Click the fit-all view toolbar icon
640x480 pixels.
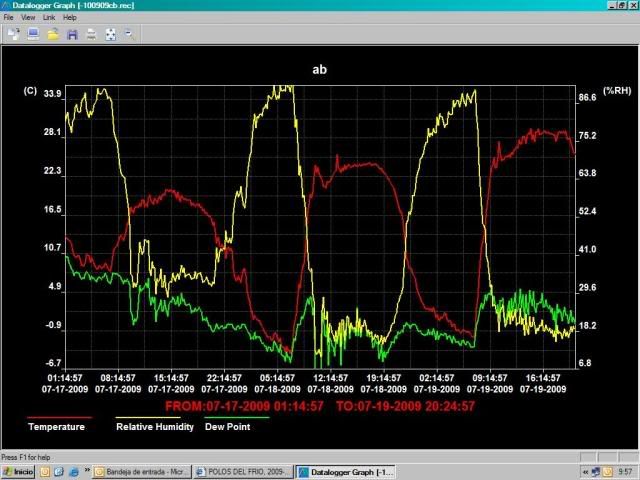tap(111, 34)
